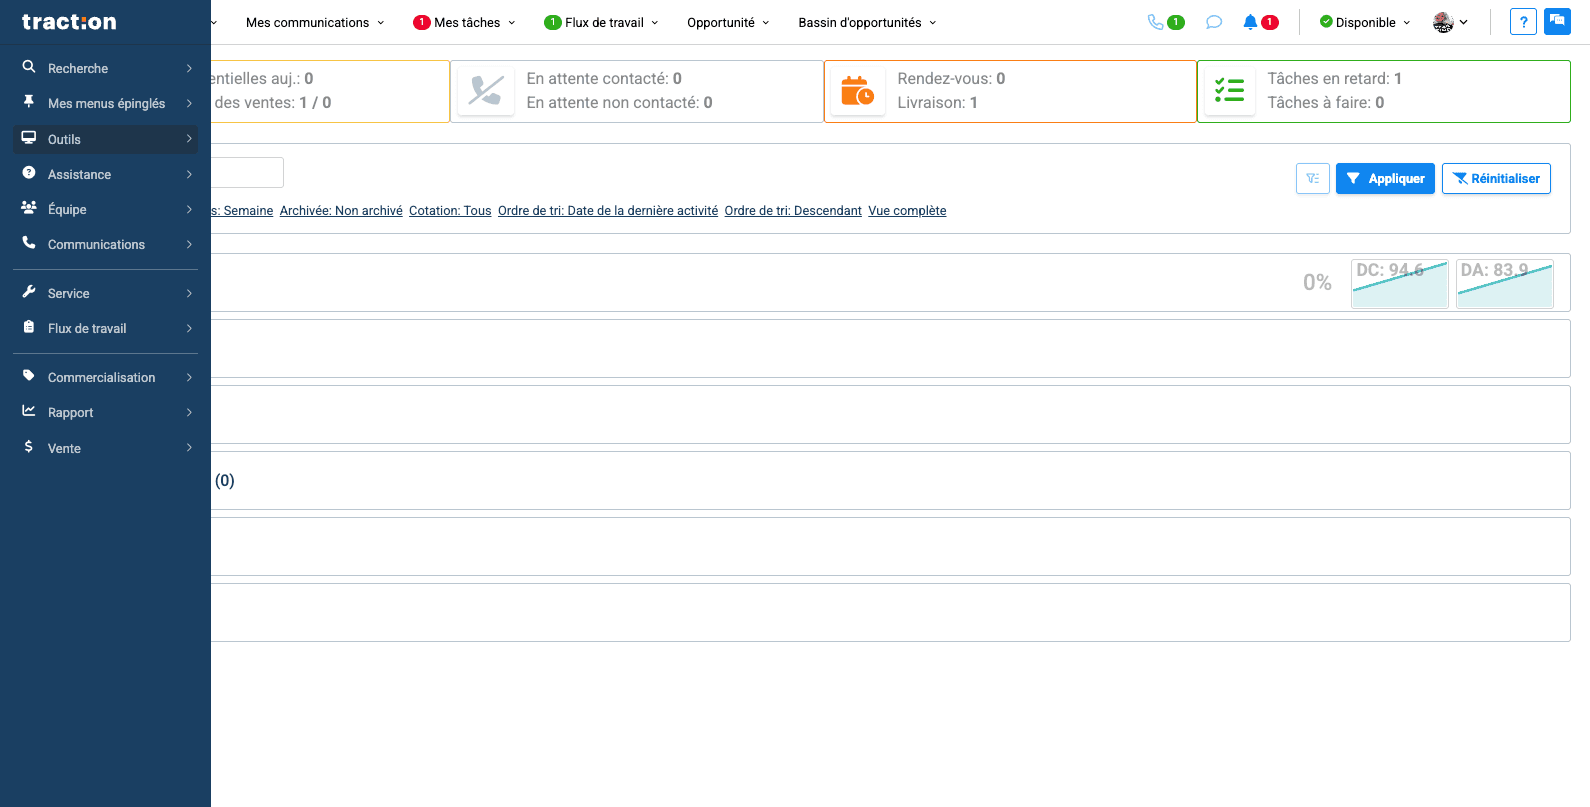Image resolution: width=1590 pixels, height=807 pixels.
Task: Click the wrench icon beside Service
Action: (x=29, y=292)
